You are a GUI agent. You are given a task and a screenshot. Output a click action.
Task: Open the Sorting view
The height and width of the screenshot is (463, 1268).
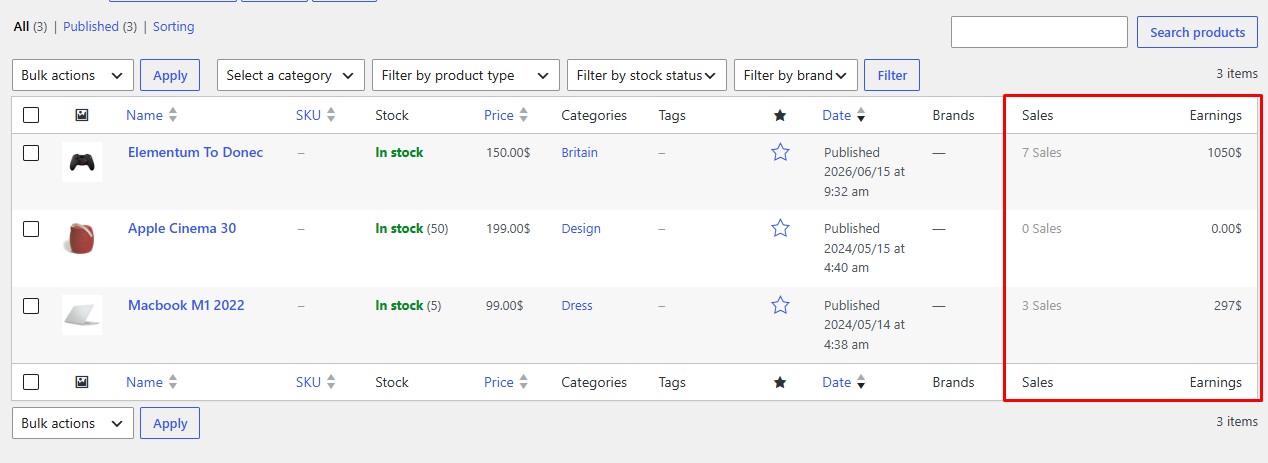[174, 27]
